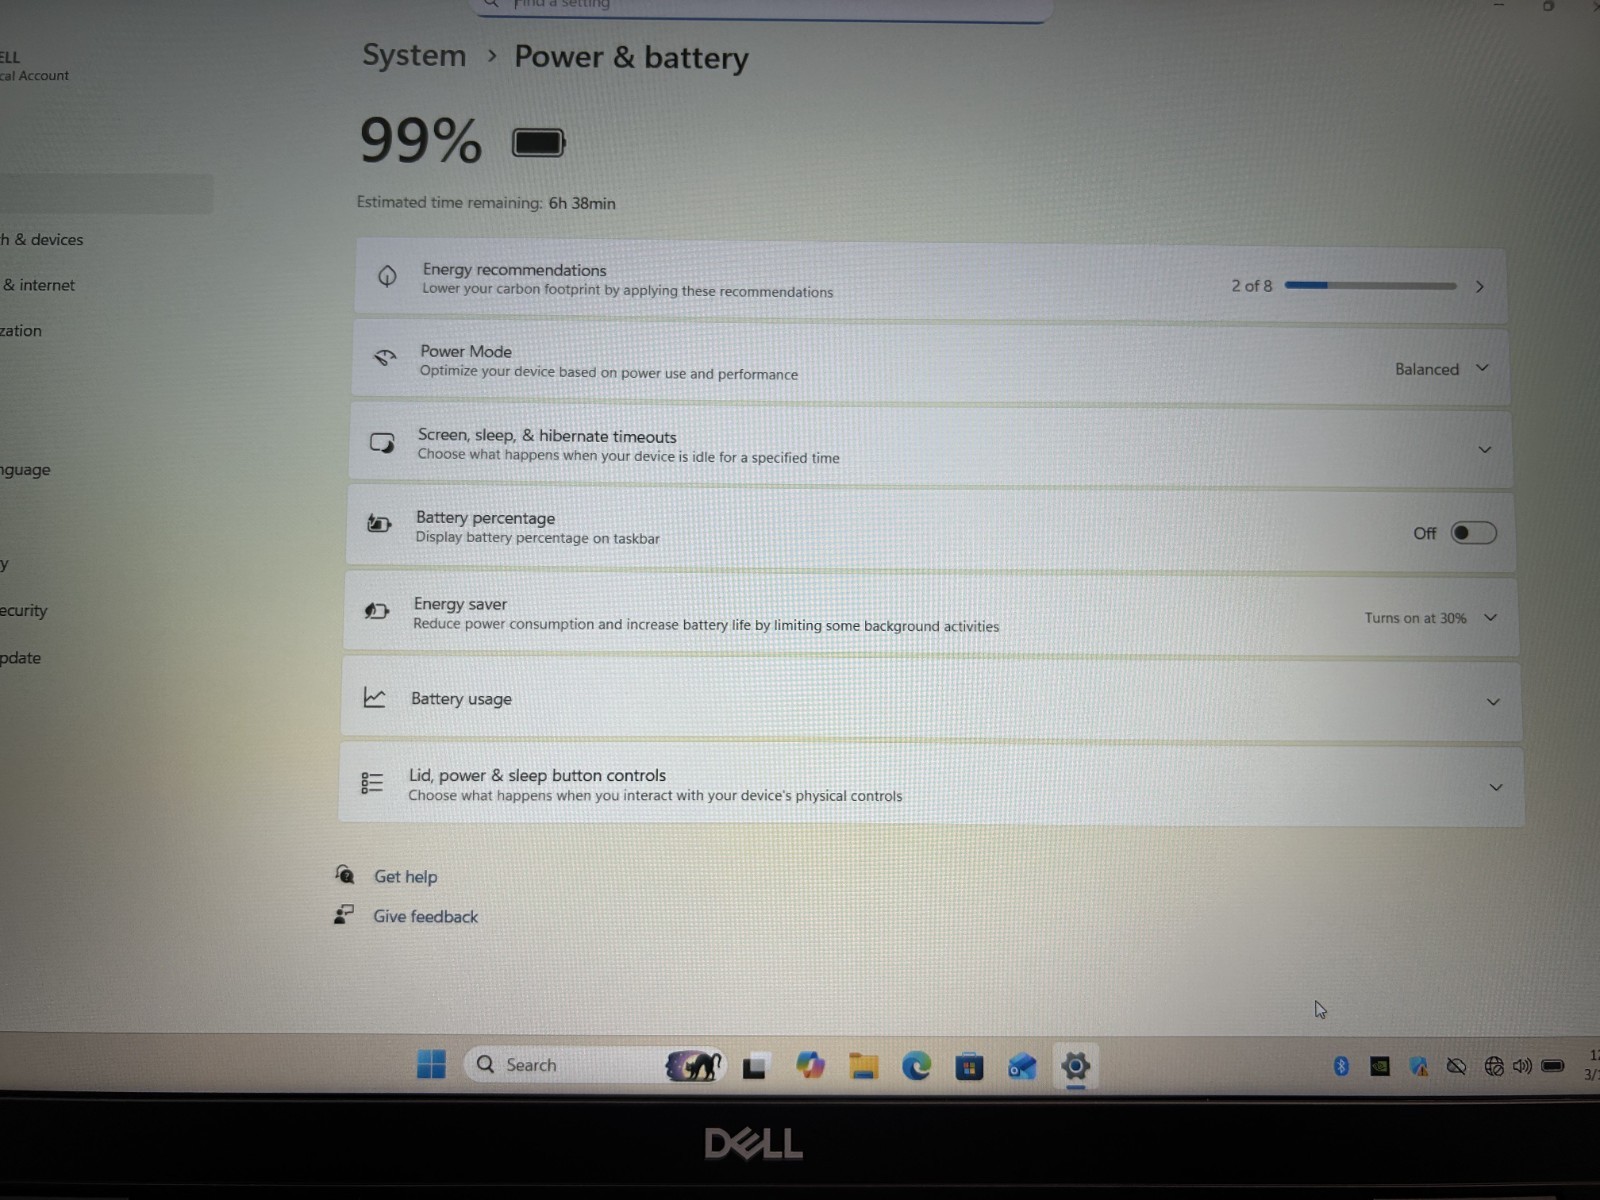Click the large battery level icon
The image size is (1600, 1200).
click(539, 143)
